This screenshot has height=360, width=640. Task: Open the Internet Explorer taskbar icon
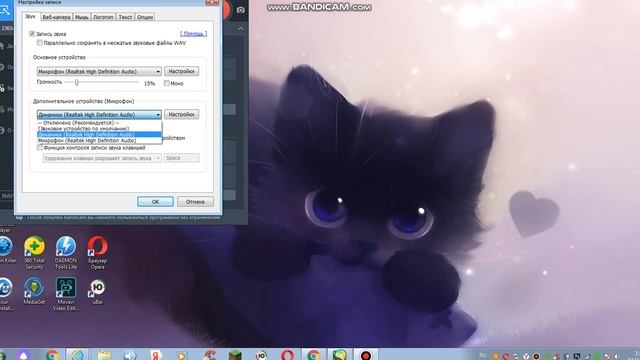(78, 355)
